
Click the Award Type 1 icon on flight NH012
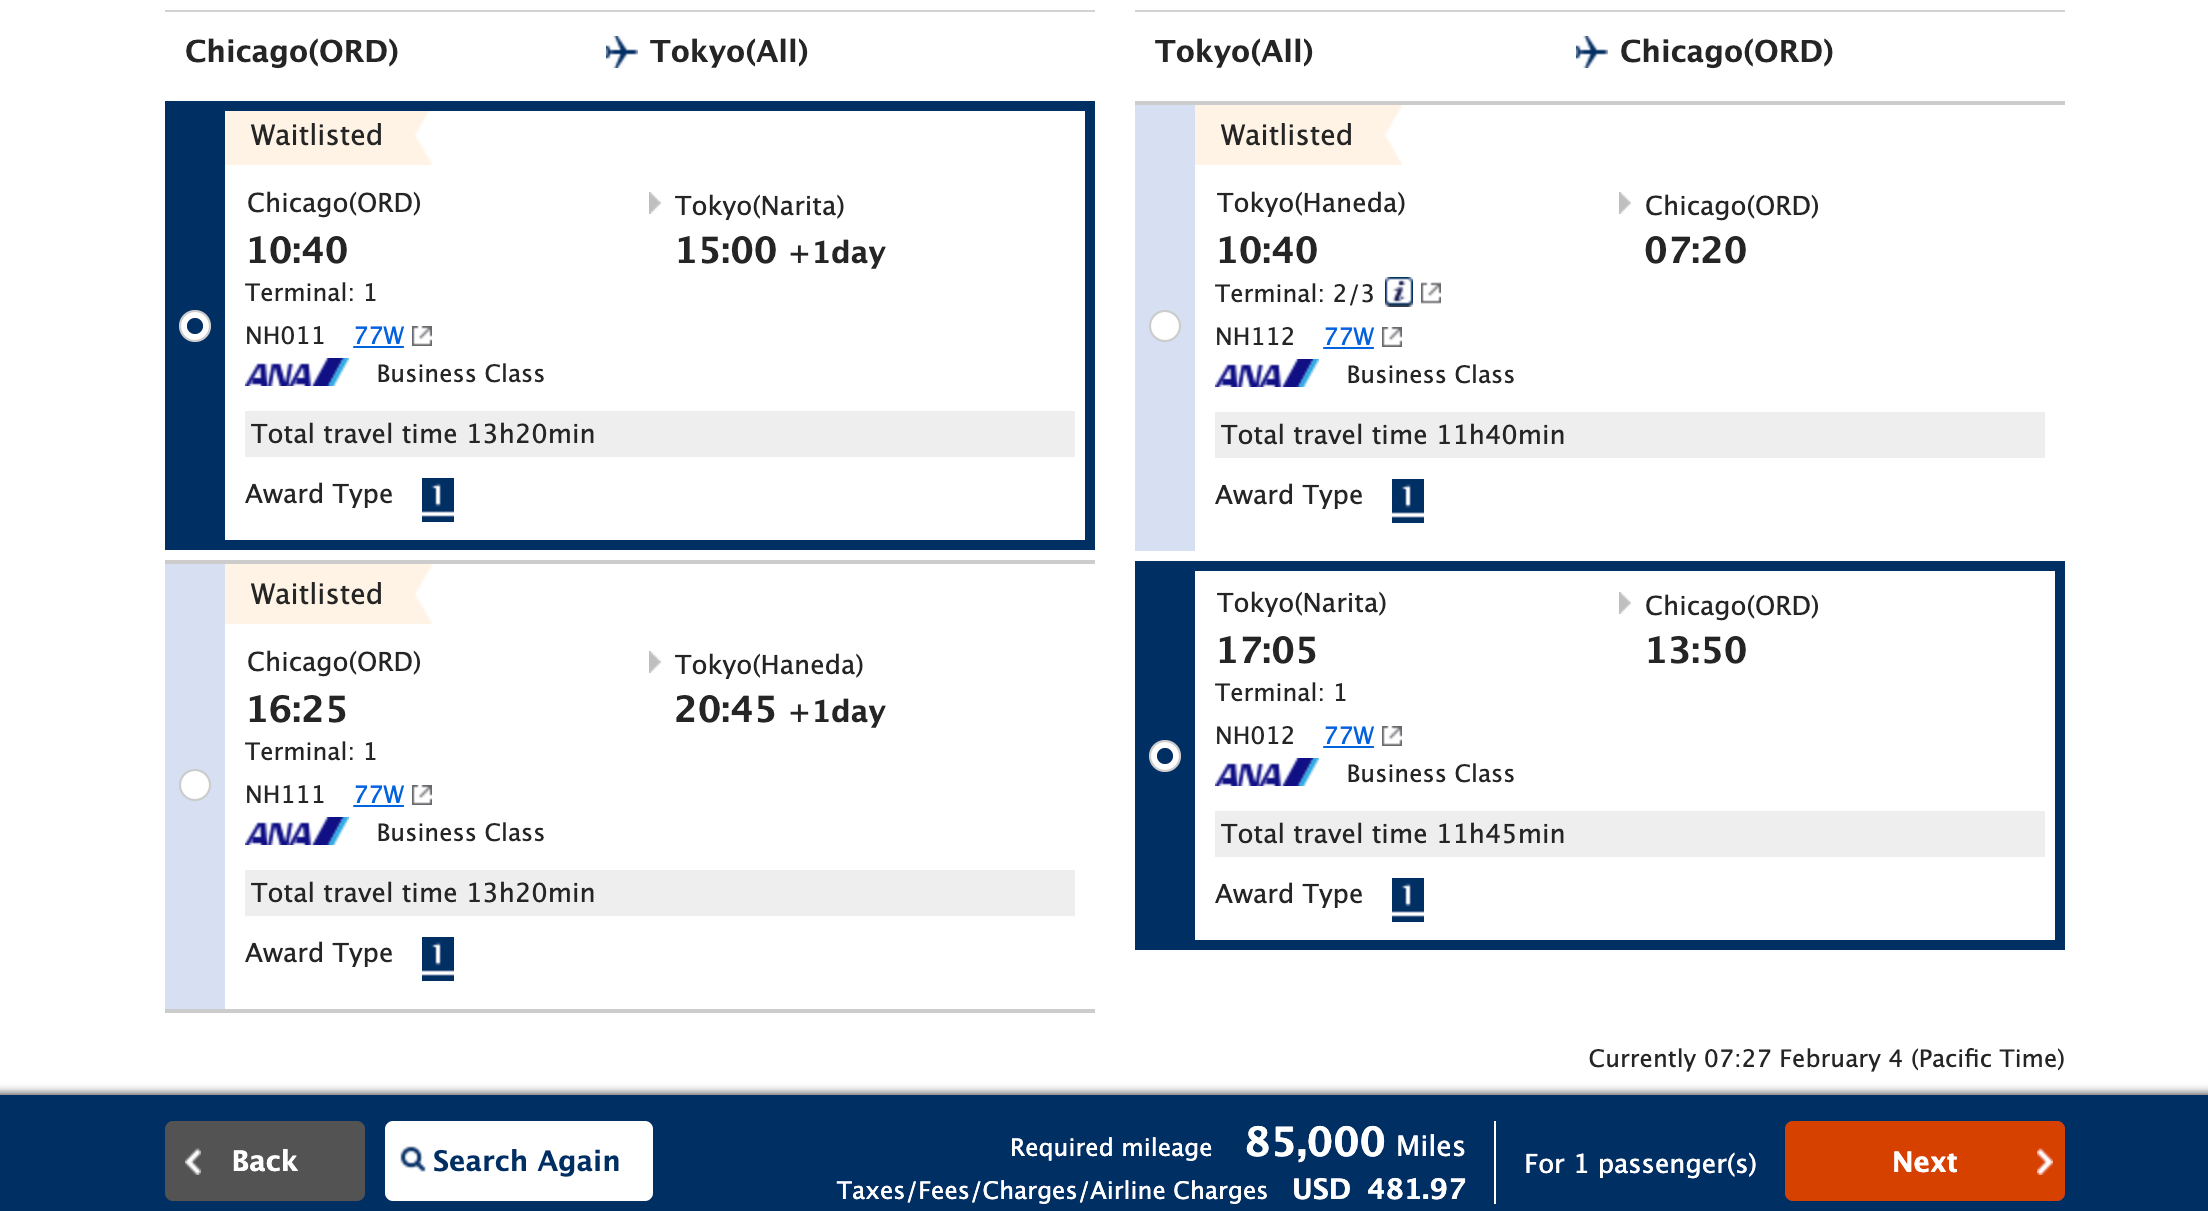click(1408, 893)
